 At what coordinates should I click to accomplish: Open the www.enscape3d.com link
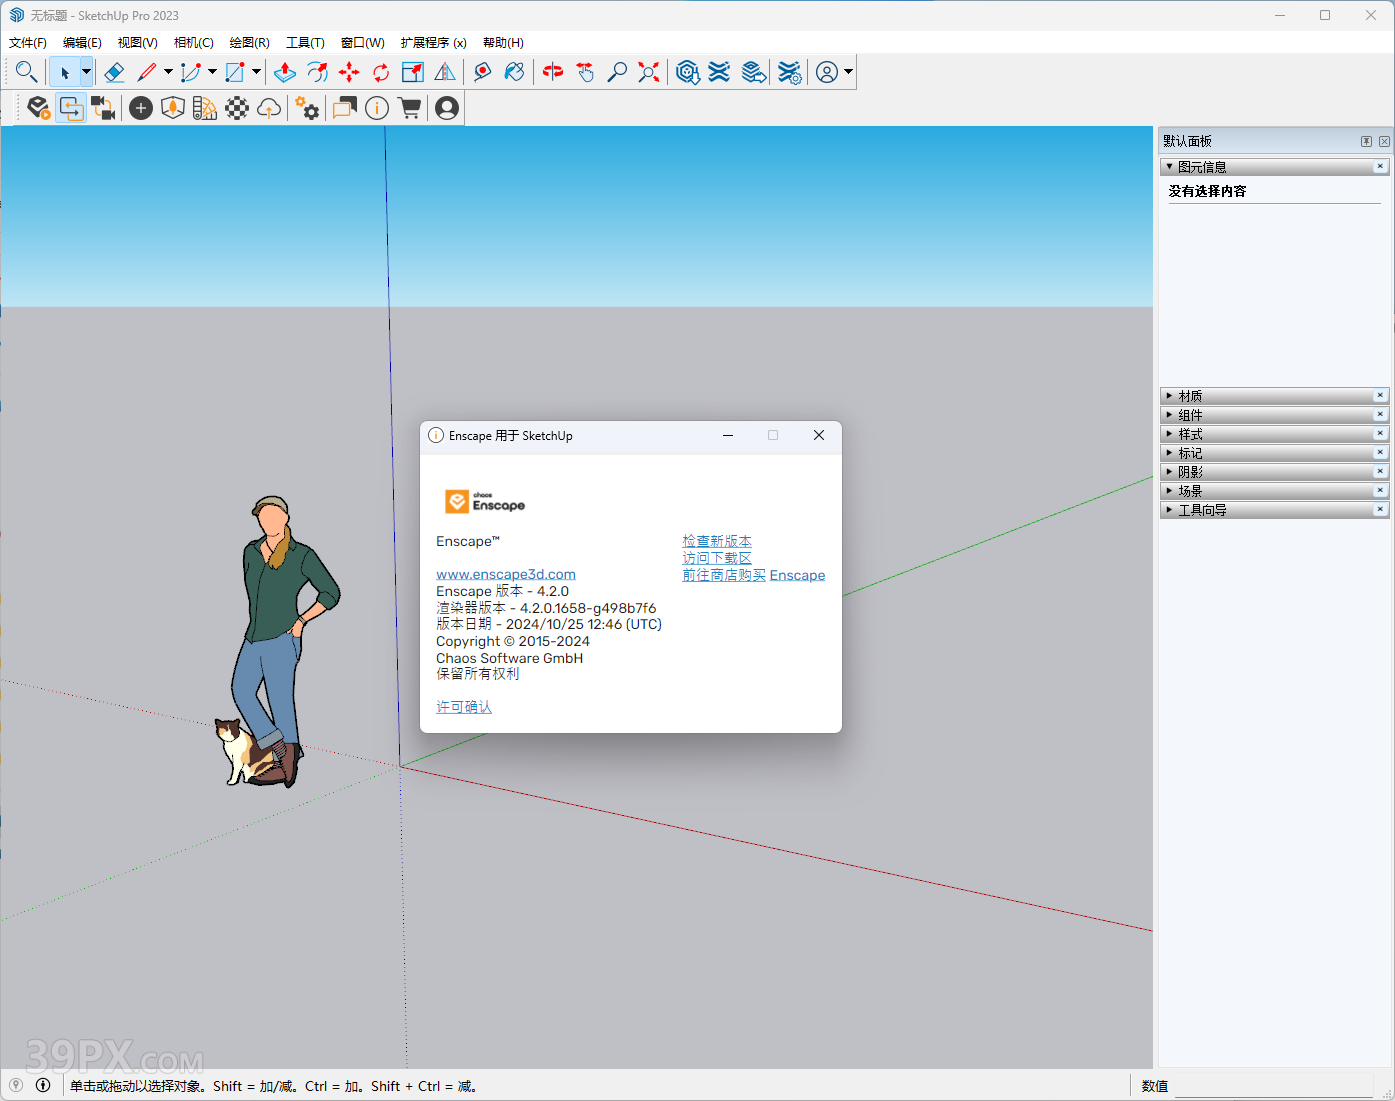click(x=505, y=574)
